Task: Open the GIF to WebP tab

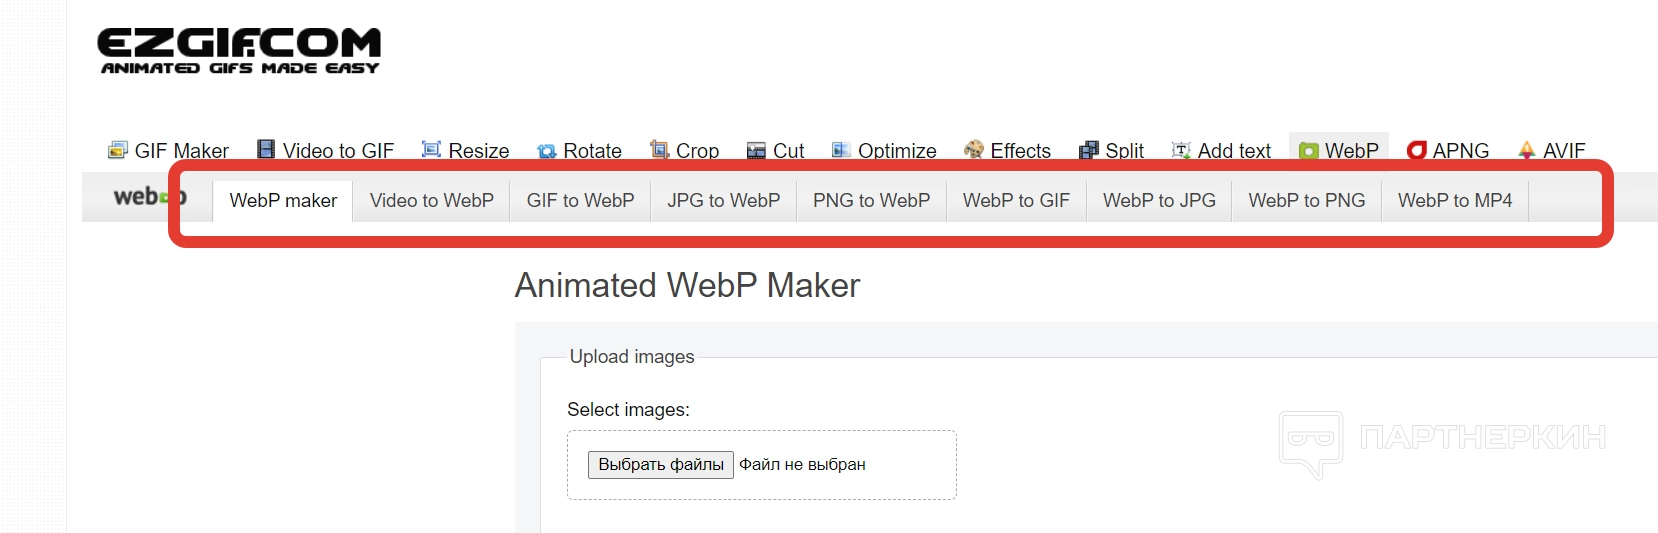Action: pos(580,201)
